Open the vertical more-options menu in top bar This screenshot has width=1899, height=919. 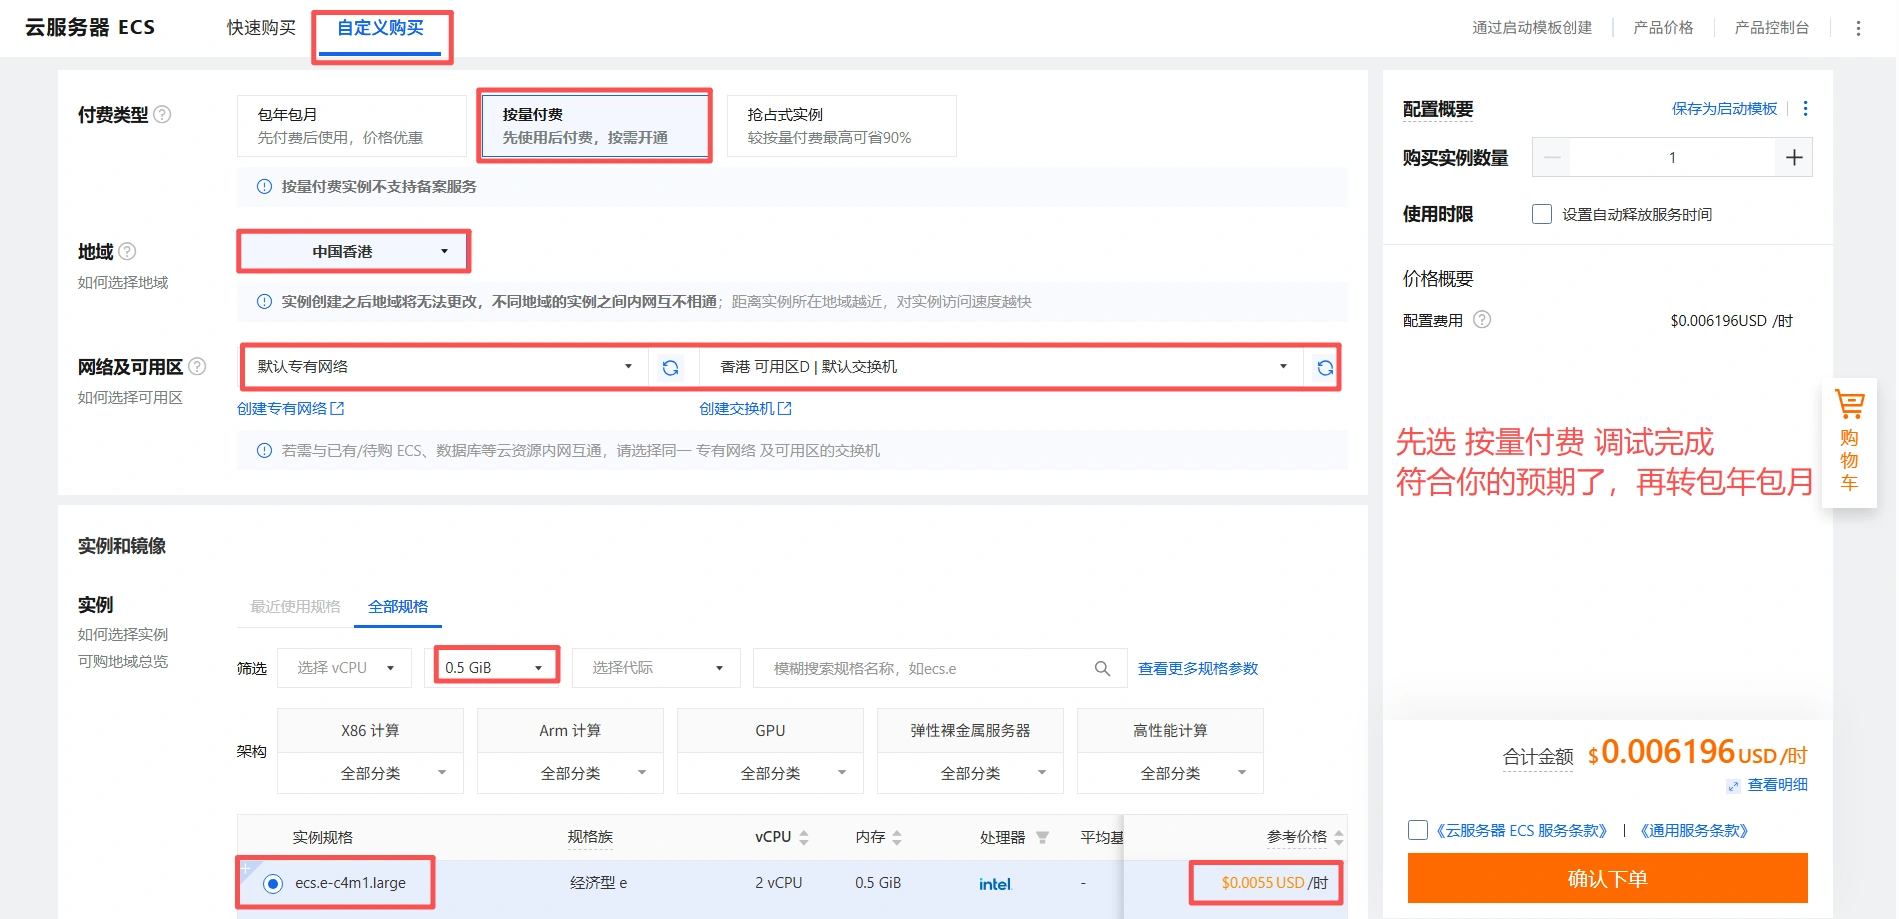pyautogui.click(x=1858, y=28)
